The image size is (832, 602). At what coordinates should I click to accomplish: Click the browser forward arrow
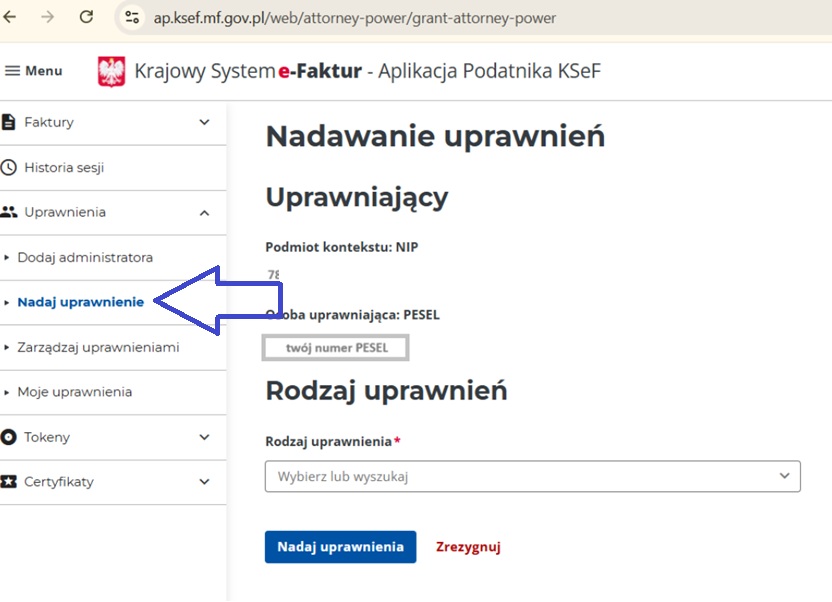[x=48, y=17]
